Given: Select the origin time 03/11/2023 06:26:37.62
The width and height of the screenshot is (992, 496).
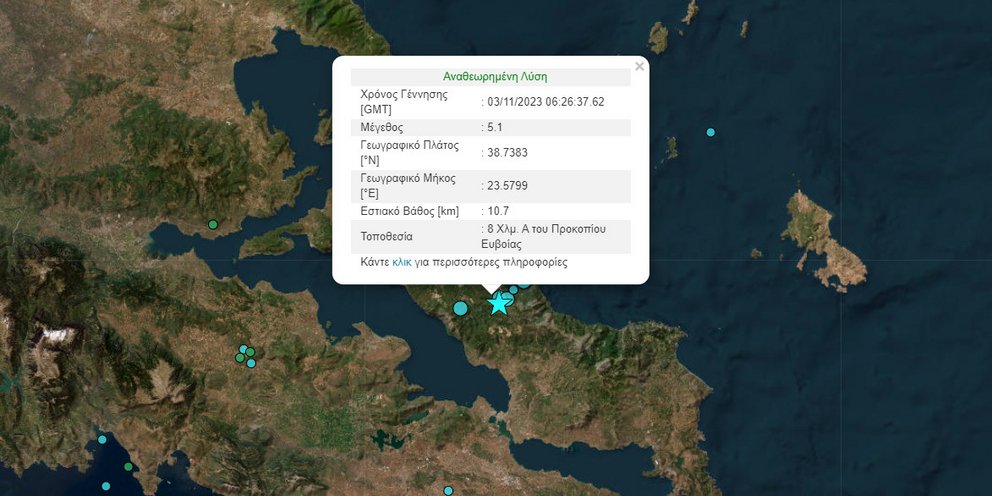Looking at the screenshot, I should 546,101.
